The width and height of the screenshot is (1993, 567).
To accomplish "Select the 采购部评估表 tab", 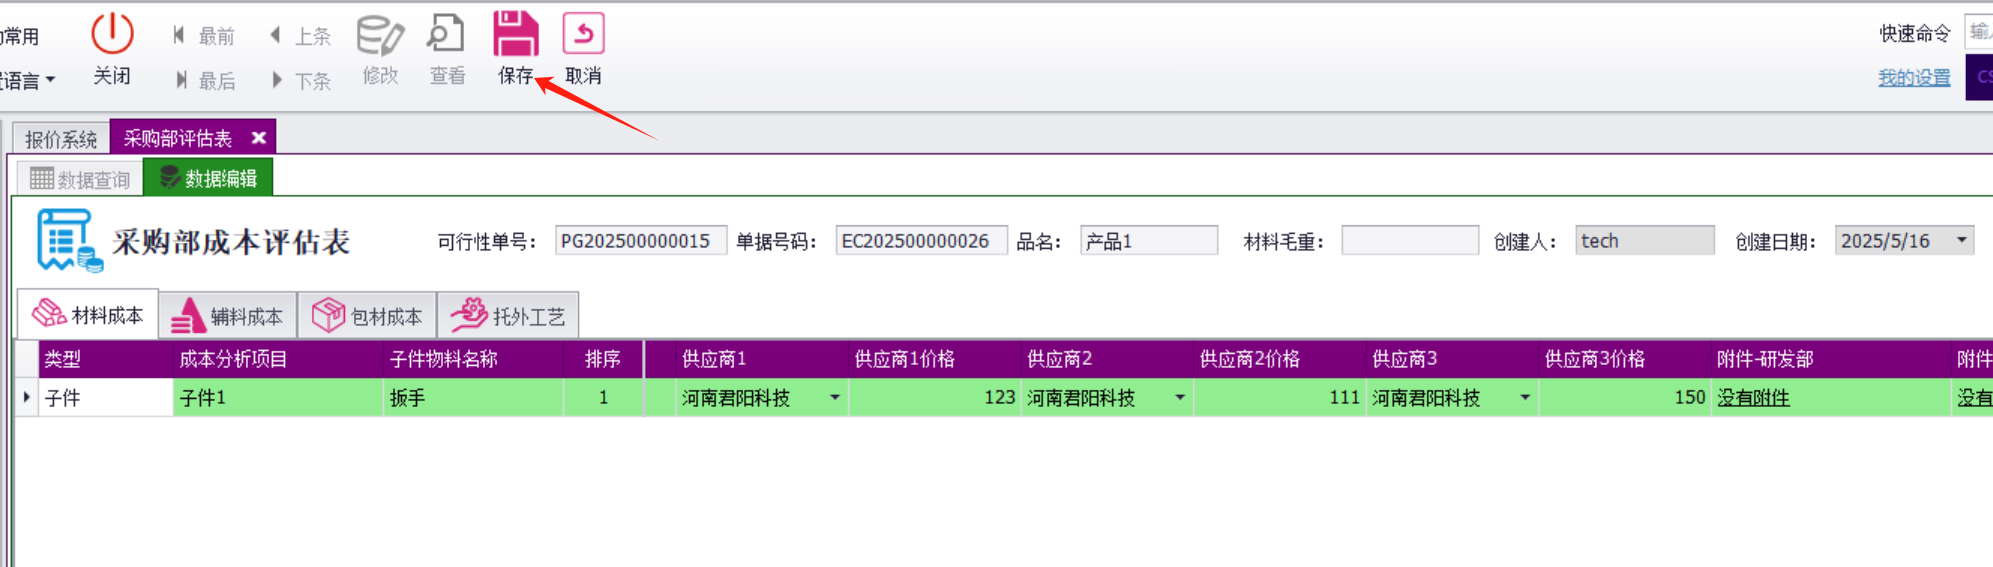I will (x=178, y=138).
